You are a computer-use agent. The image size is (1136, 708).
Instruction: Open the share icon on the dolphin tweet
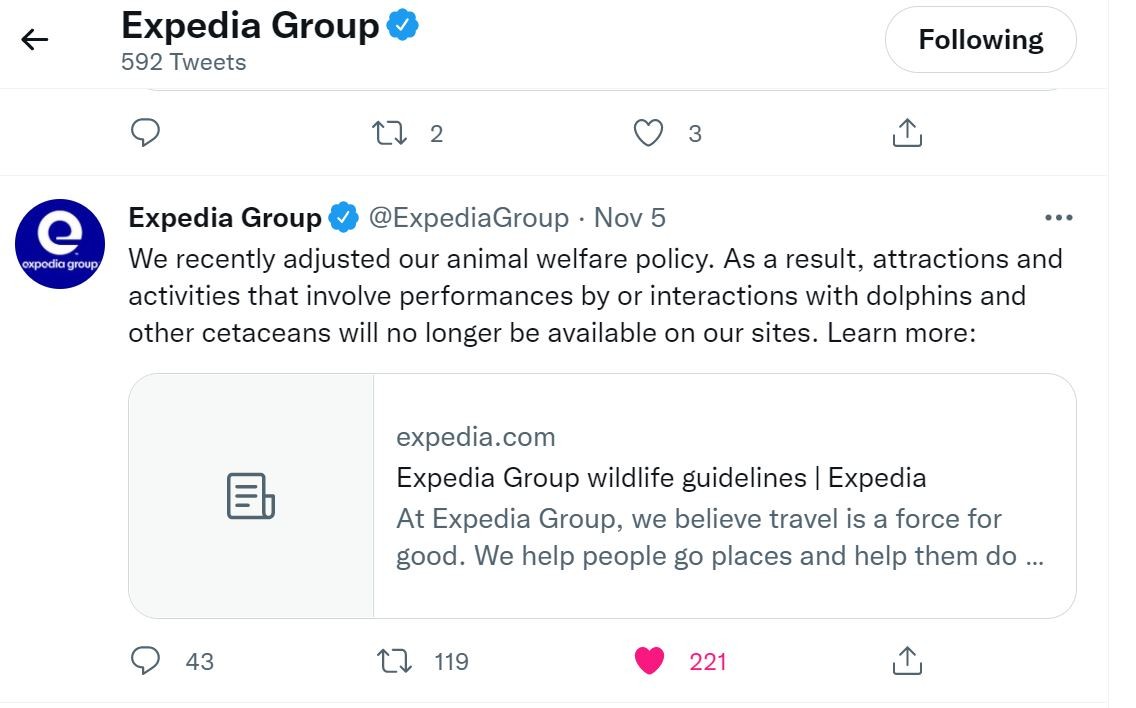click(x=907, y=661)
